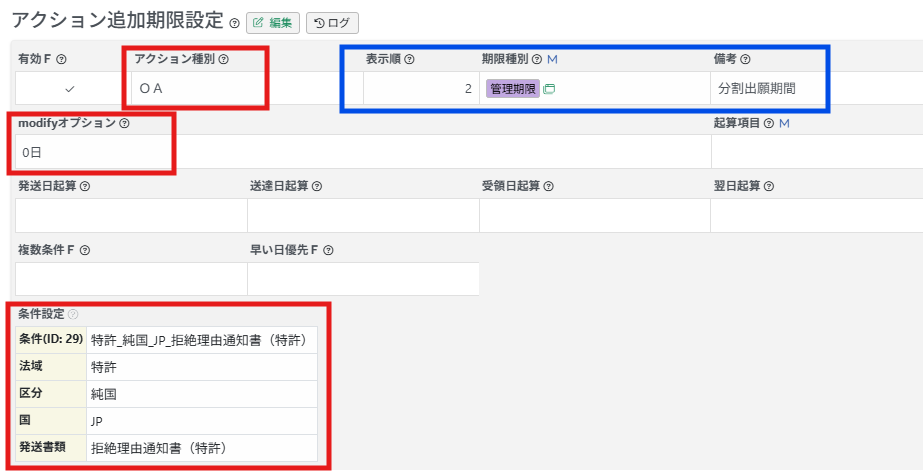Open the ログ (Log) history button

click(x=332, y=23)
